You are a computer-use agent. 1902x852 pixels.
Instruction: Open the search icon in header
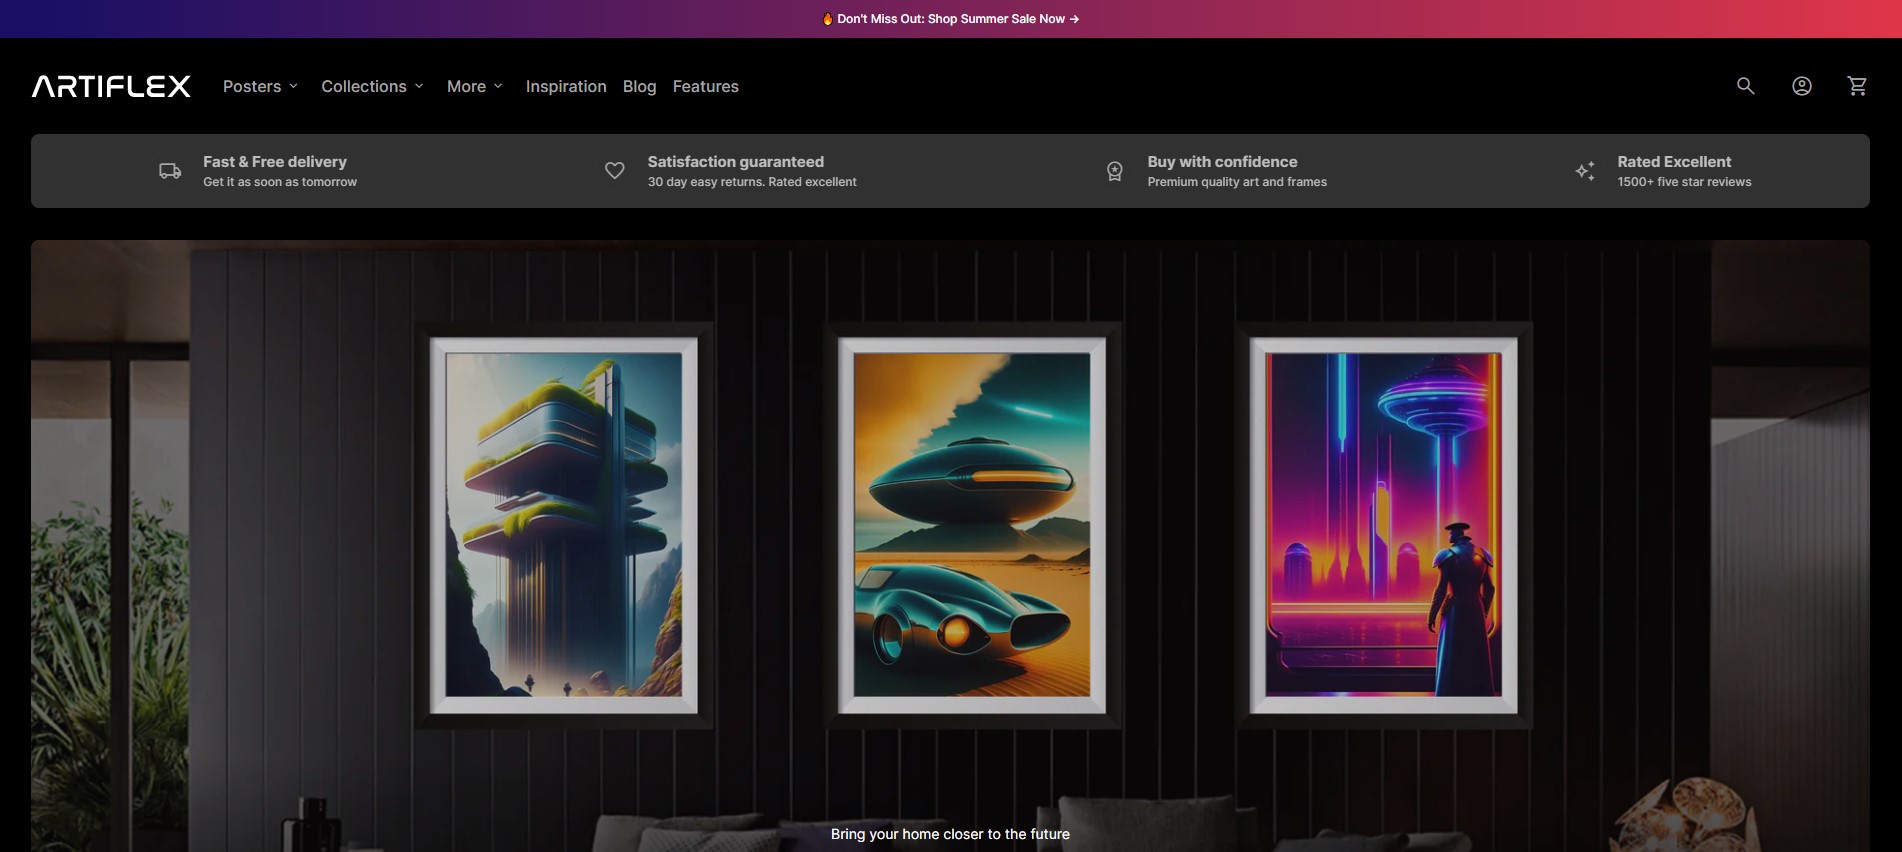click(1745, 86)
